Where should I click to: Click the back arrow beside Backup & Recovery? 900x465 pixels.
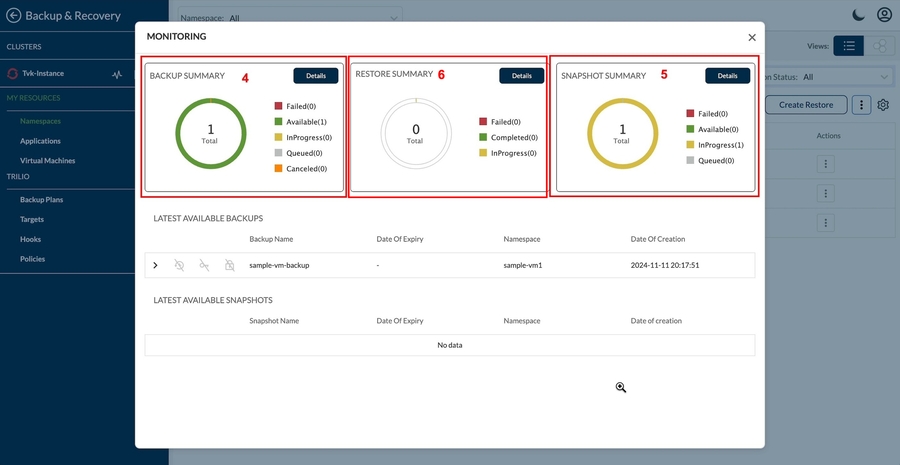[x=13, y=15]
